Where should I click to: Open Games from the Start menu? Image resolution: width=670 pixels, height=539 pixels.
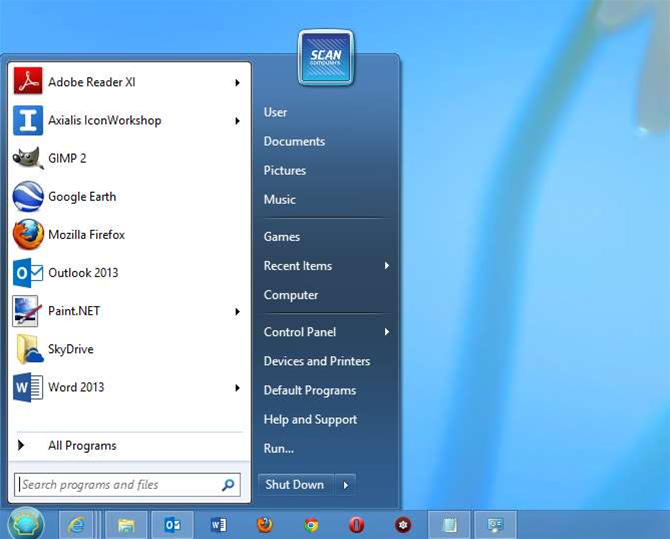click(x=282, y=237)
